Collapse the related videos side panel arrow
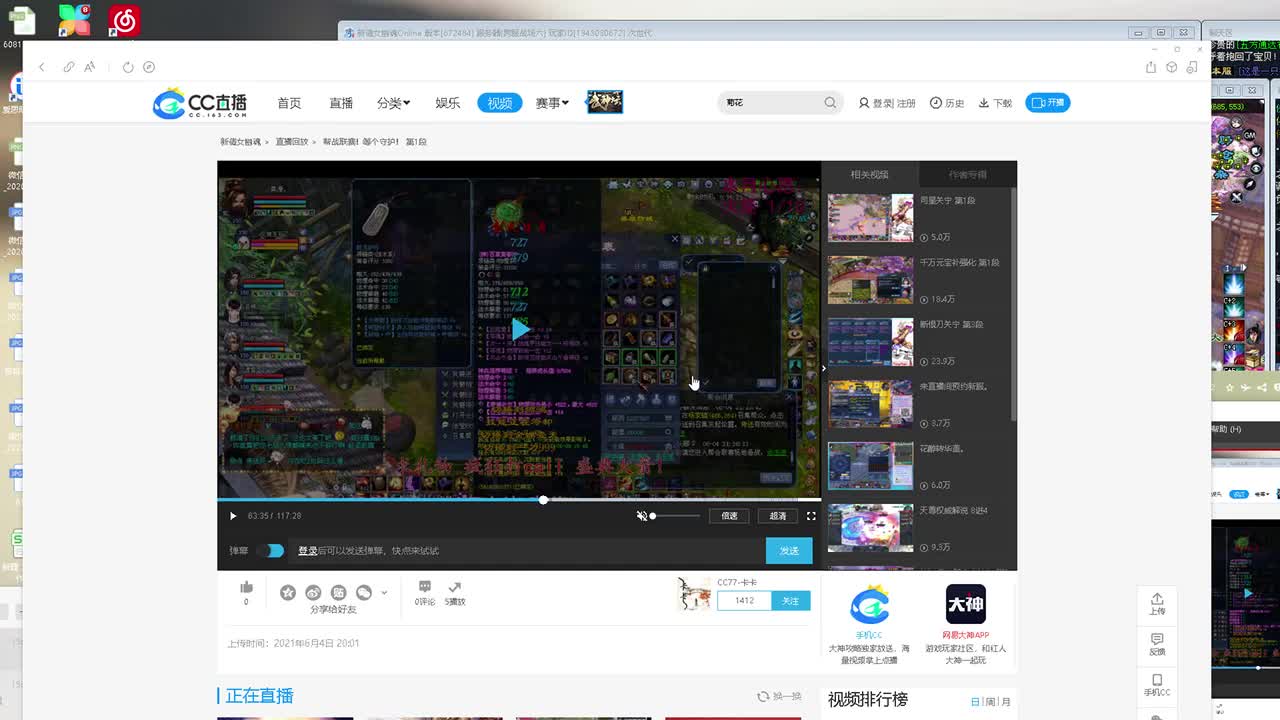This screenshot has width=1280, height=720. coord(824,368)
